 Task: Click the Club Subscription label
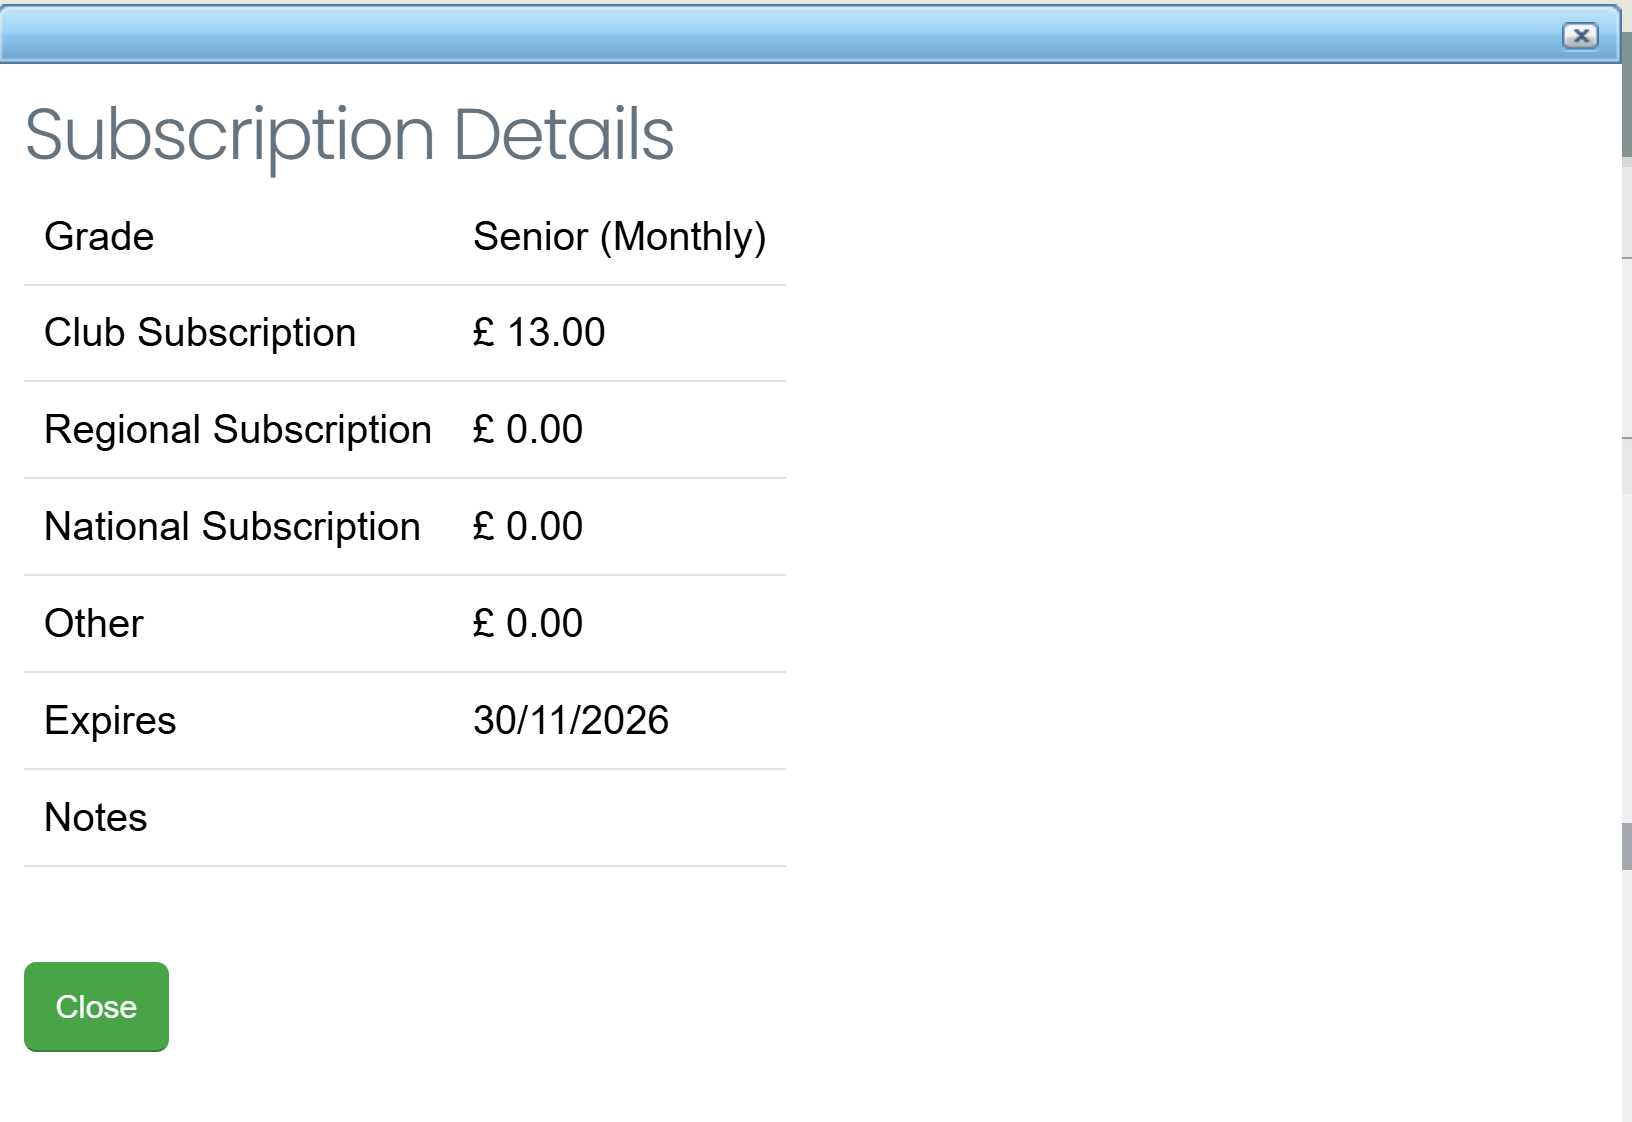200,333
